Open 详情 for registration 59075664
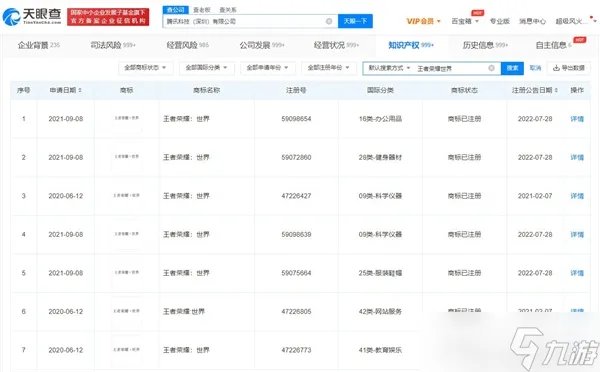 click(x=577, y=273)
